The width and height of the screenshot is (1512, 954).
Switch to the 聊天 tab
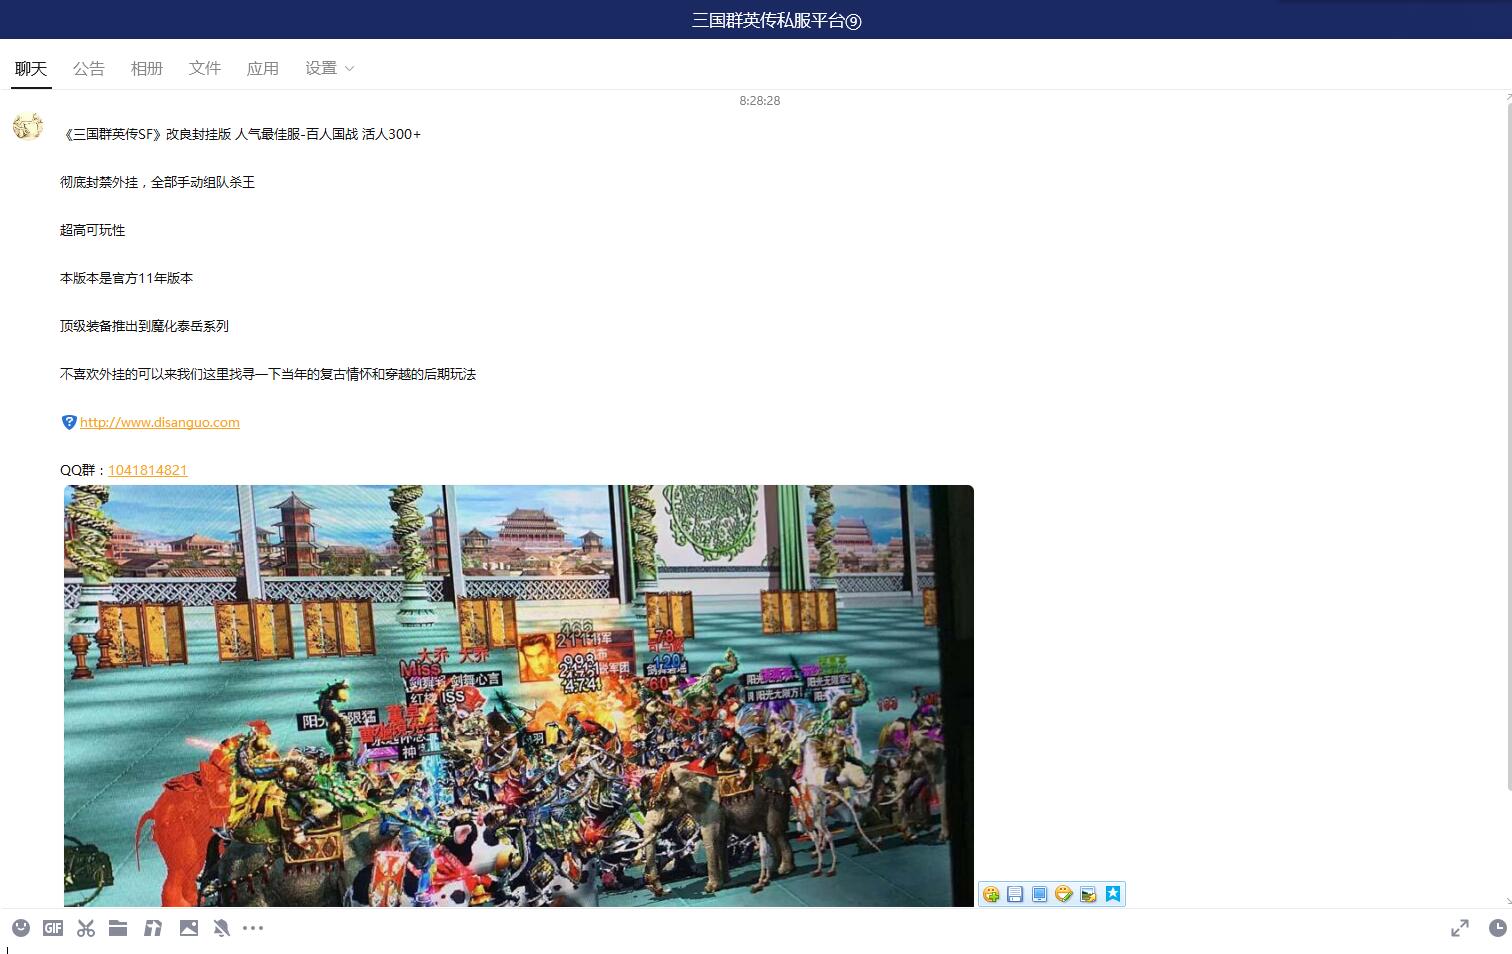point(31,68)
